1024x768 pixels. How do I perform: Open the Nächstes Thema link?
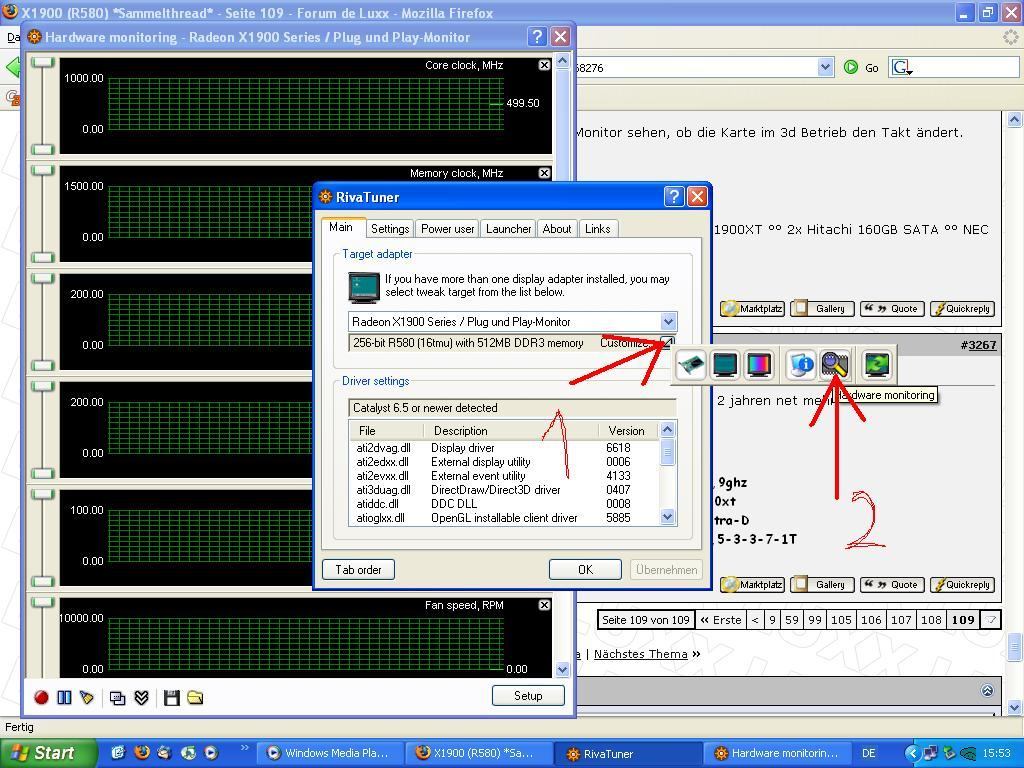(x=641, y=654)
